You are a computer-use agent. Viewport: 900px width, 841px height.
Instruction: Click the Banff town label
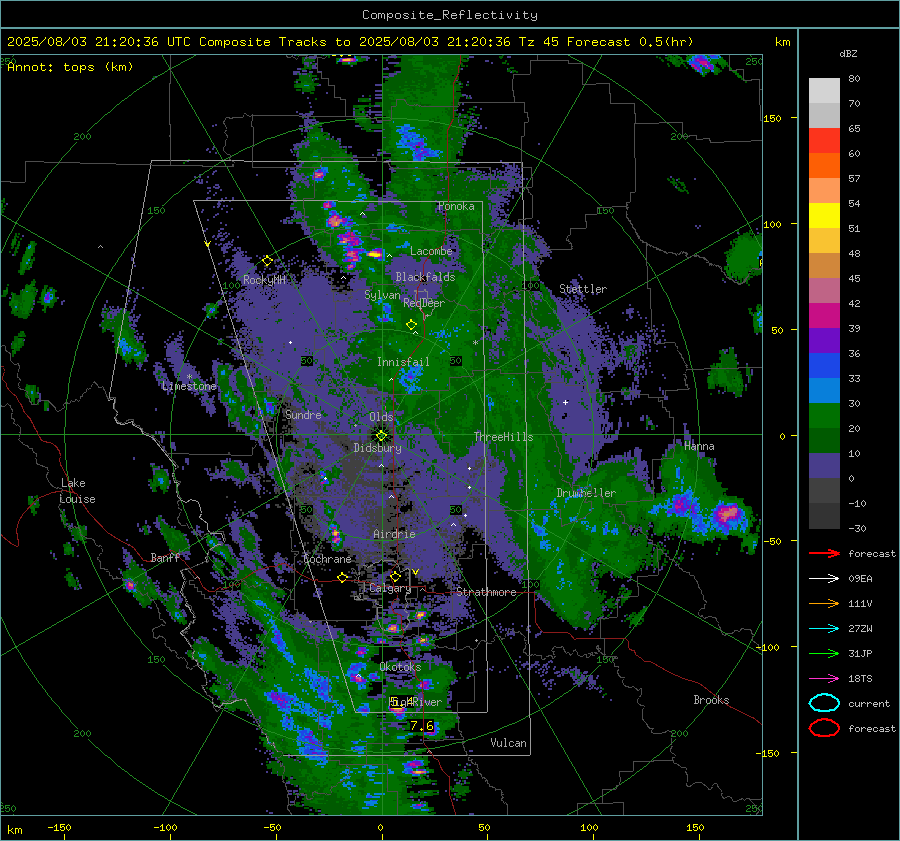point(165,557)
